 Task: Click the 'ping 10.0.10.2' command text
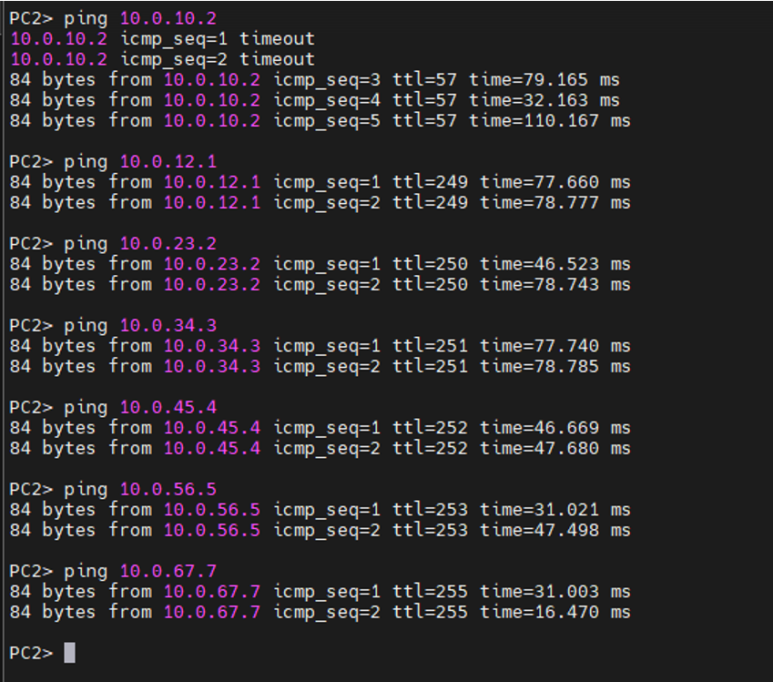click(x=140, y=18)
